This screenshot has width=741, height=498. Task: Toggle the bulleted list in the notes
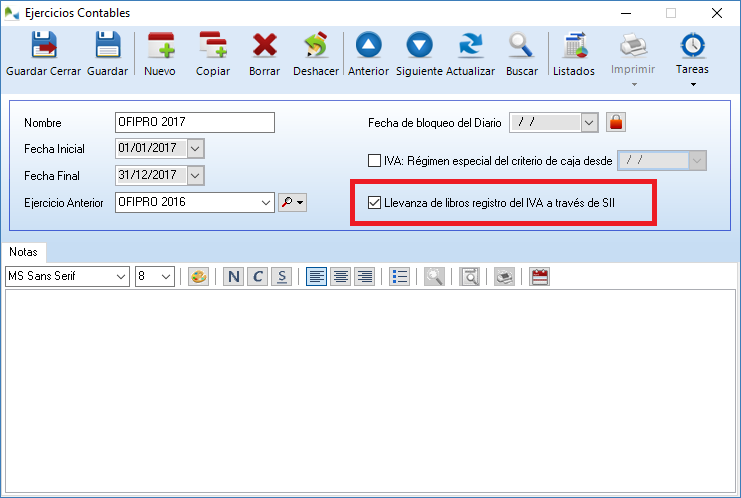399,276
